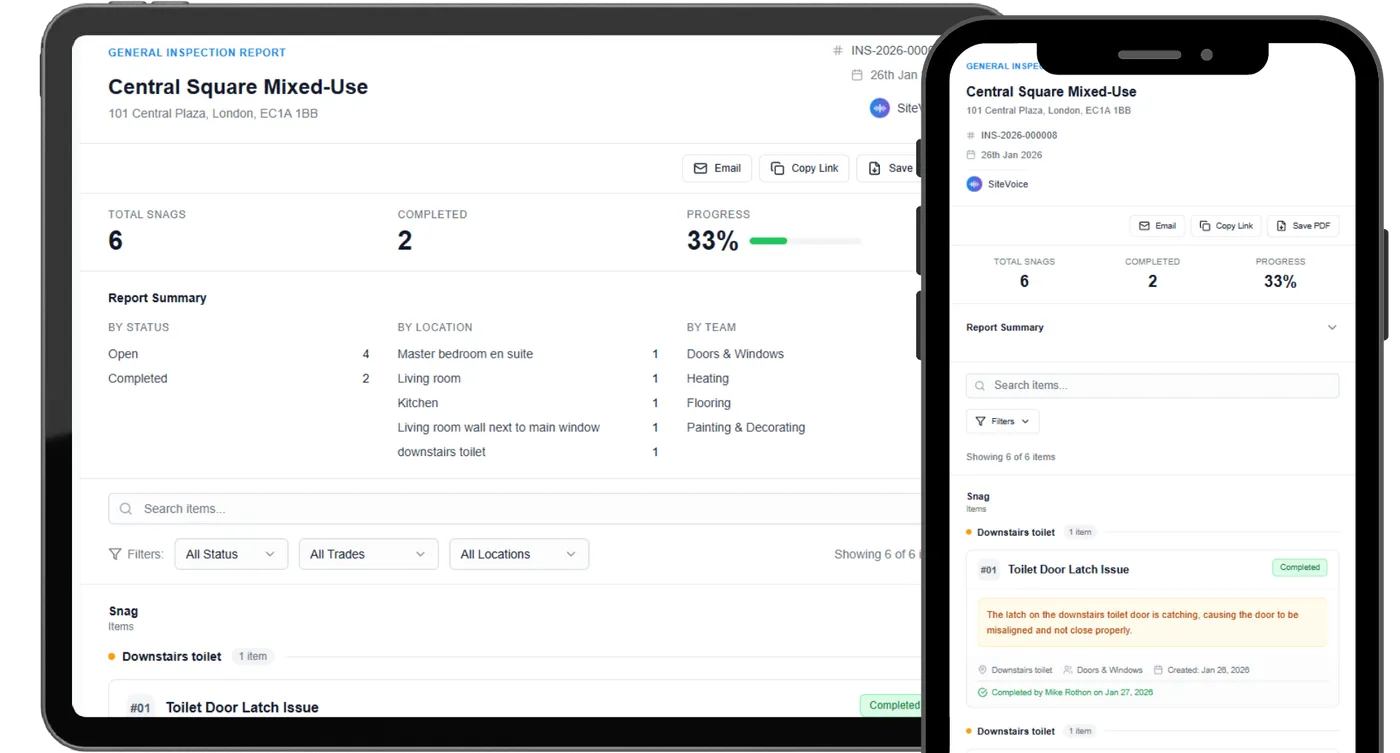1400x753 pixels.
Task: Click Toilet Door Latch Issue title on phone
Action: [x=1068, y=569]
